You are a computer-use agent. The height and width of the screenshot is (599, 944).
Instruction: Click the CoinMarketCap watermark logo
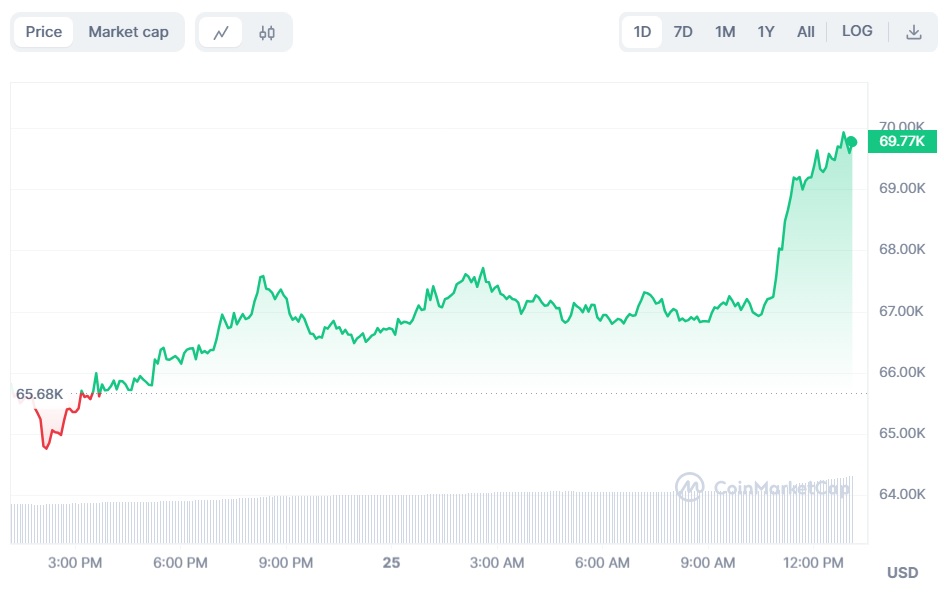click(x=762, y=488)
